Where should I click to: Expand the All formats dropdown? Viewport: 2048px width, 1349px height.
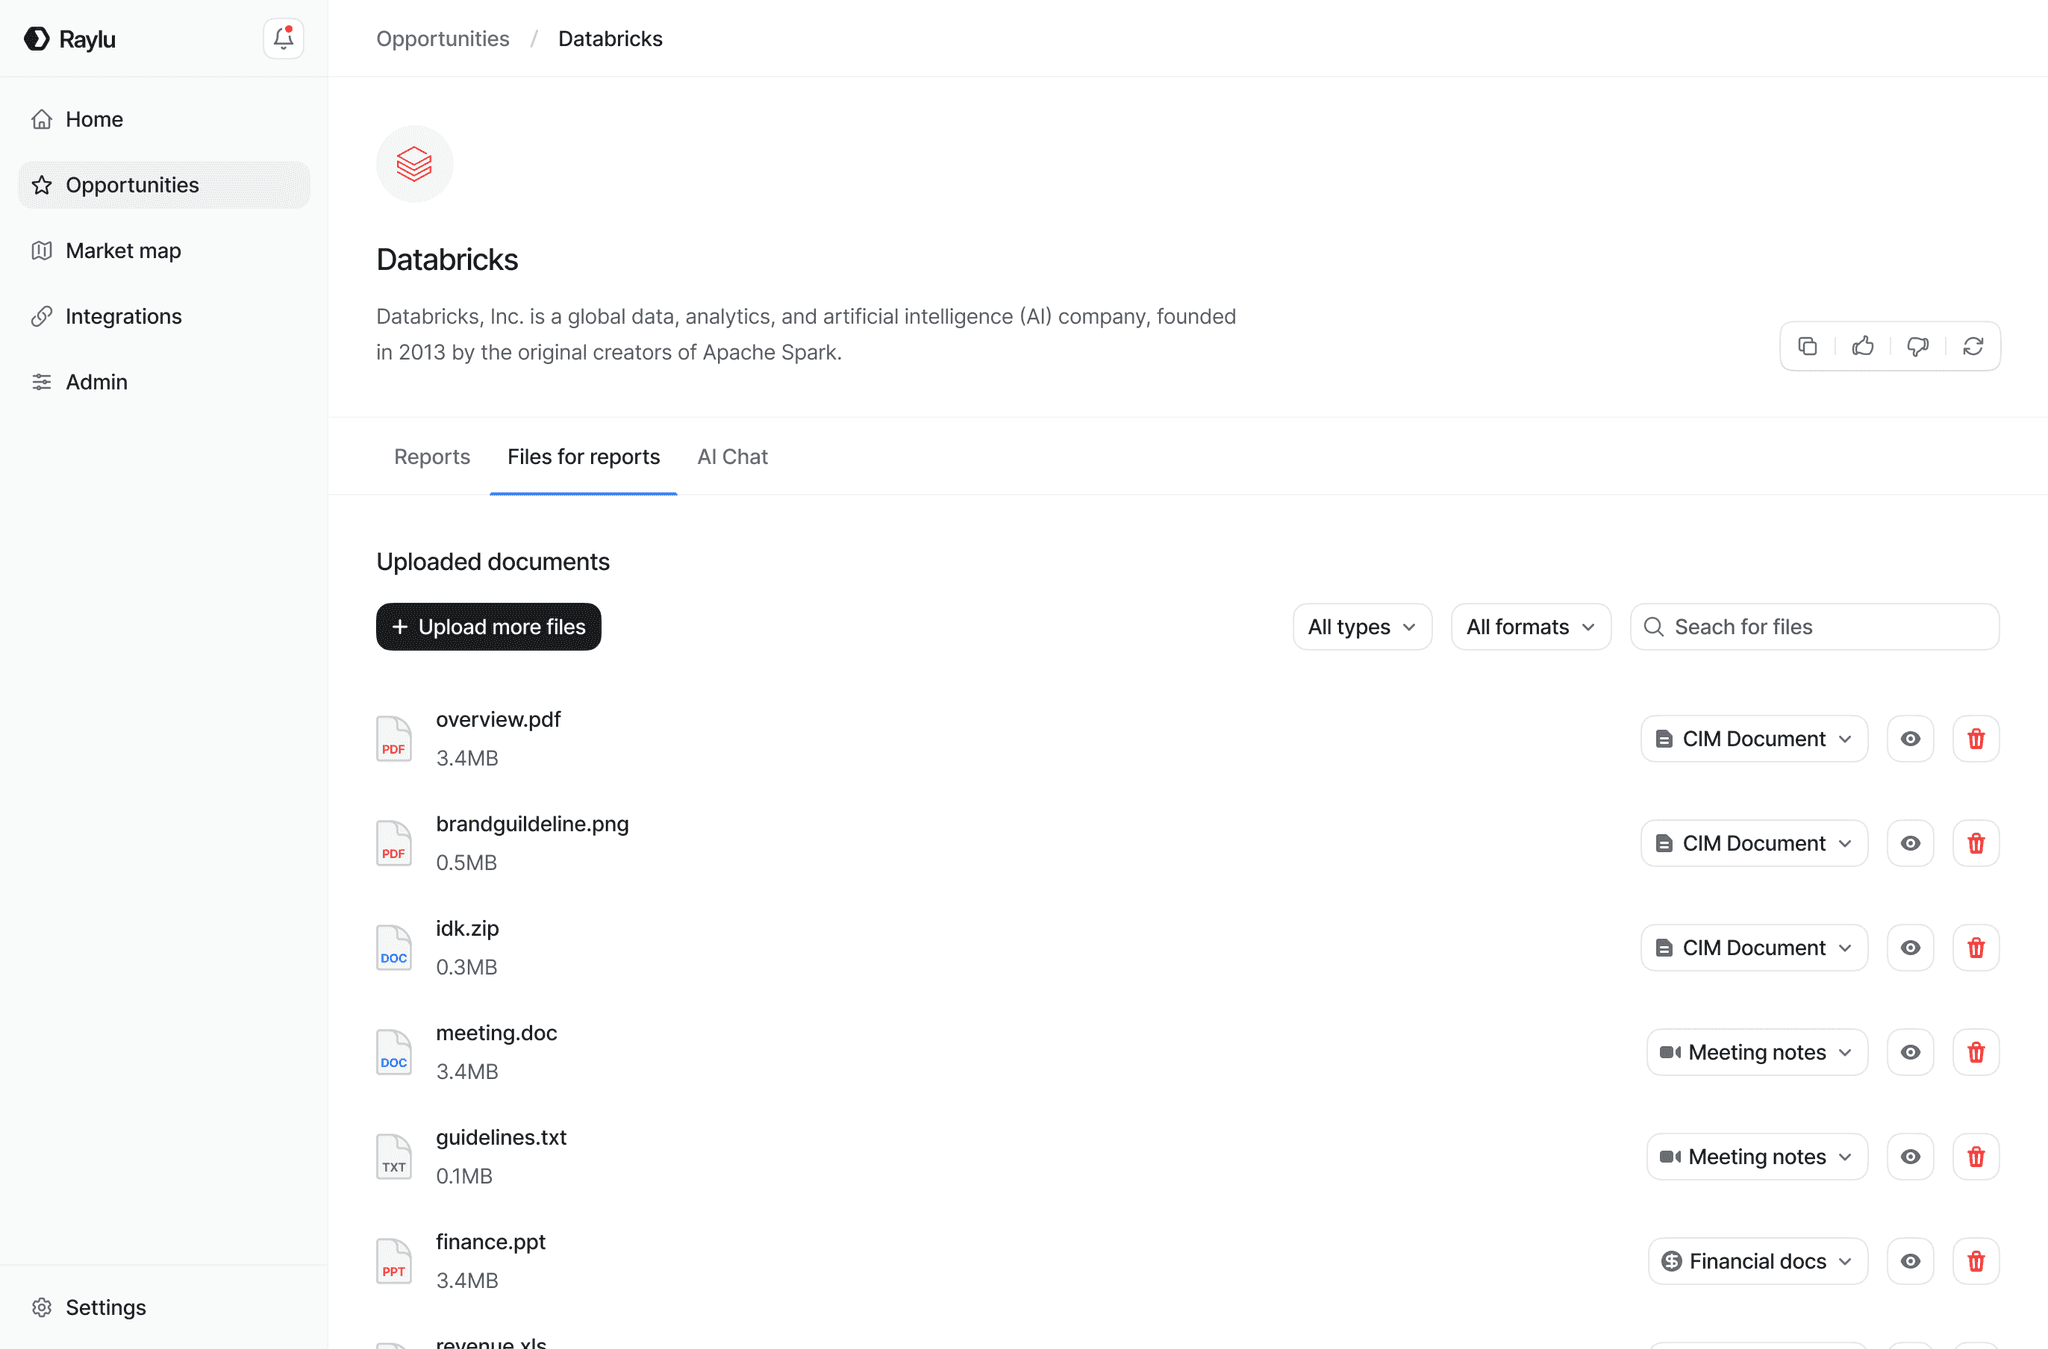[x=1530, y=627]
